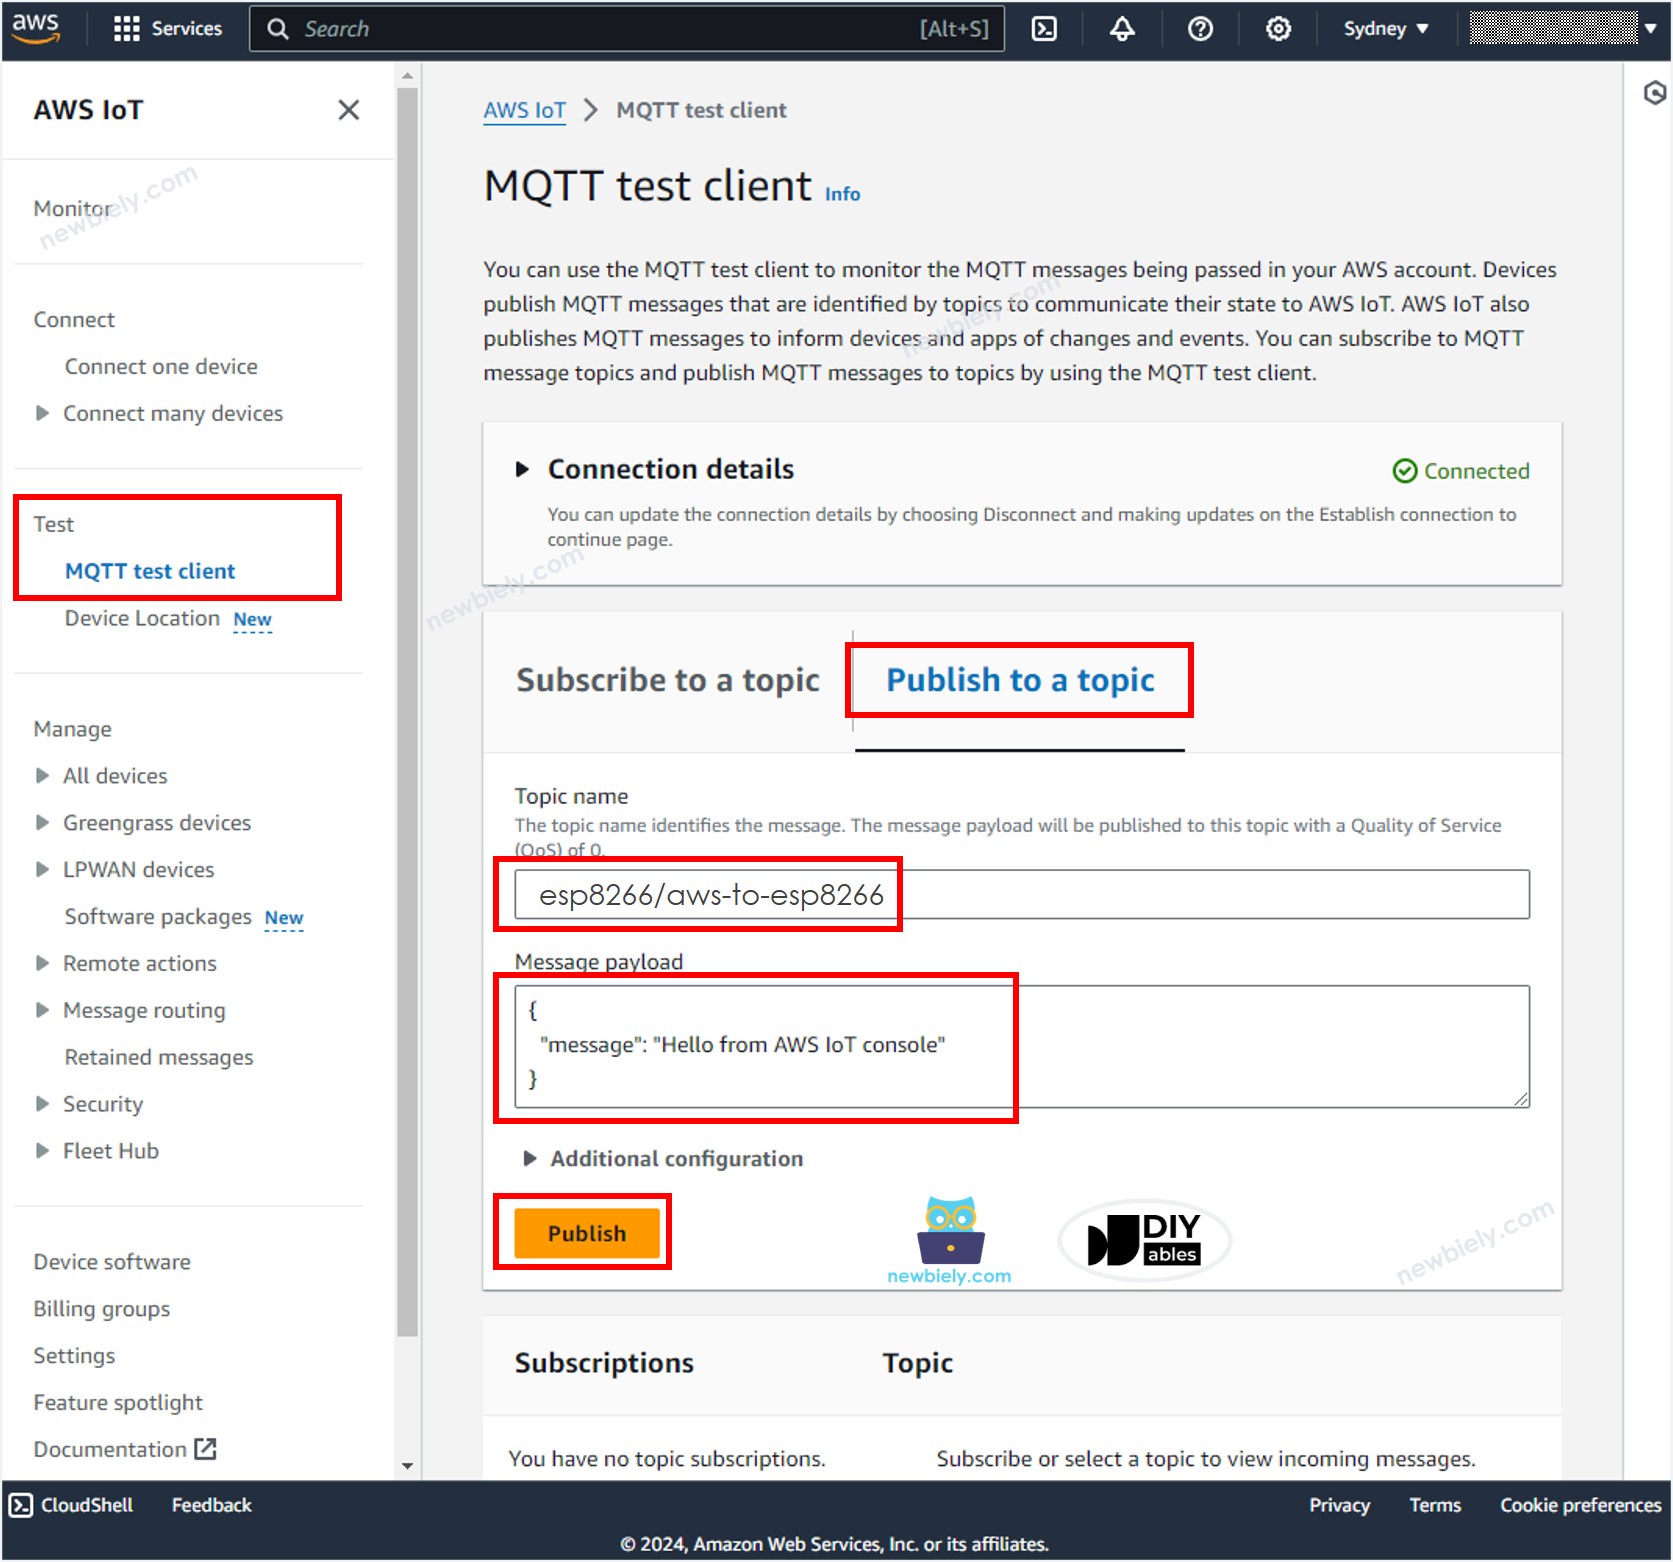Click the AWS logo to go home

pos(36,27)
